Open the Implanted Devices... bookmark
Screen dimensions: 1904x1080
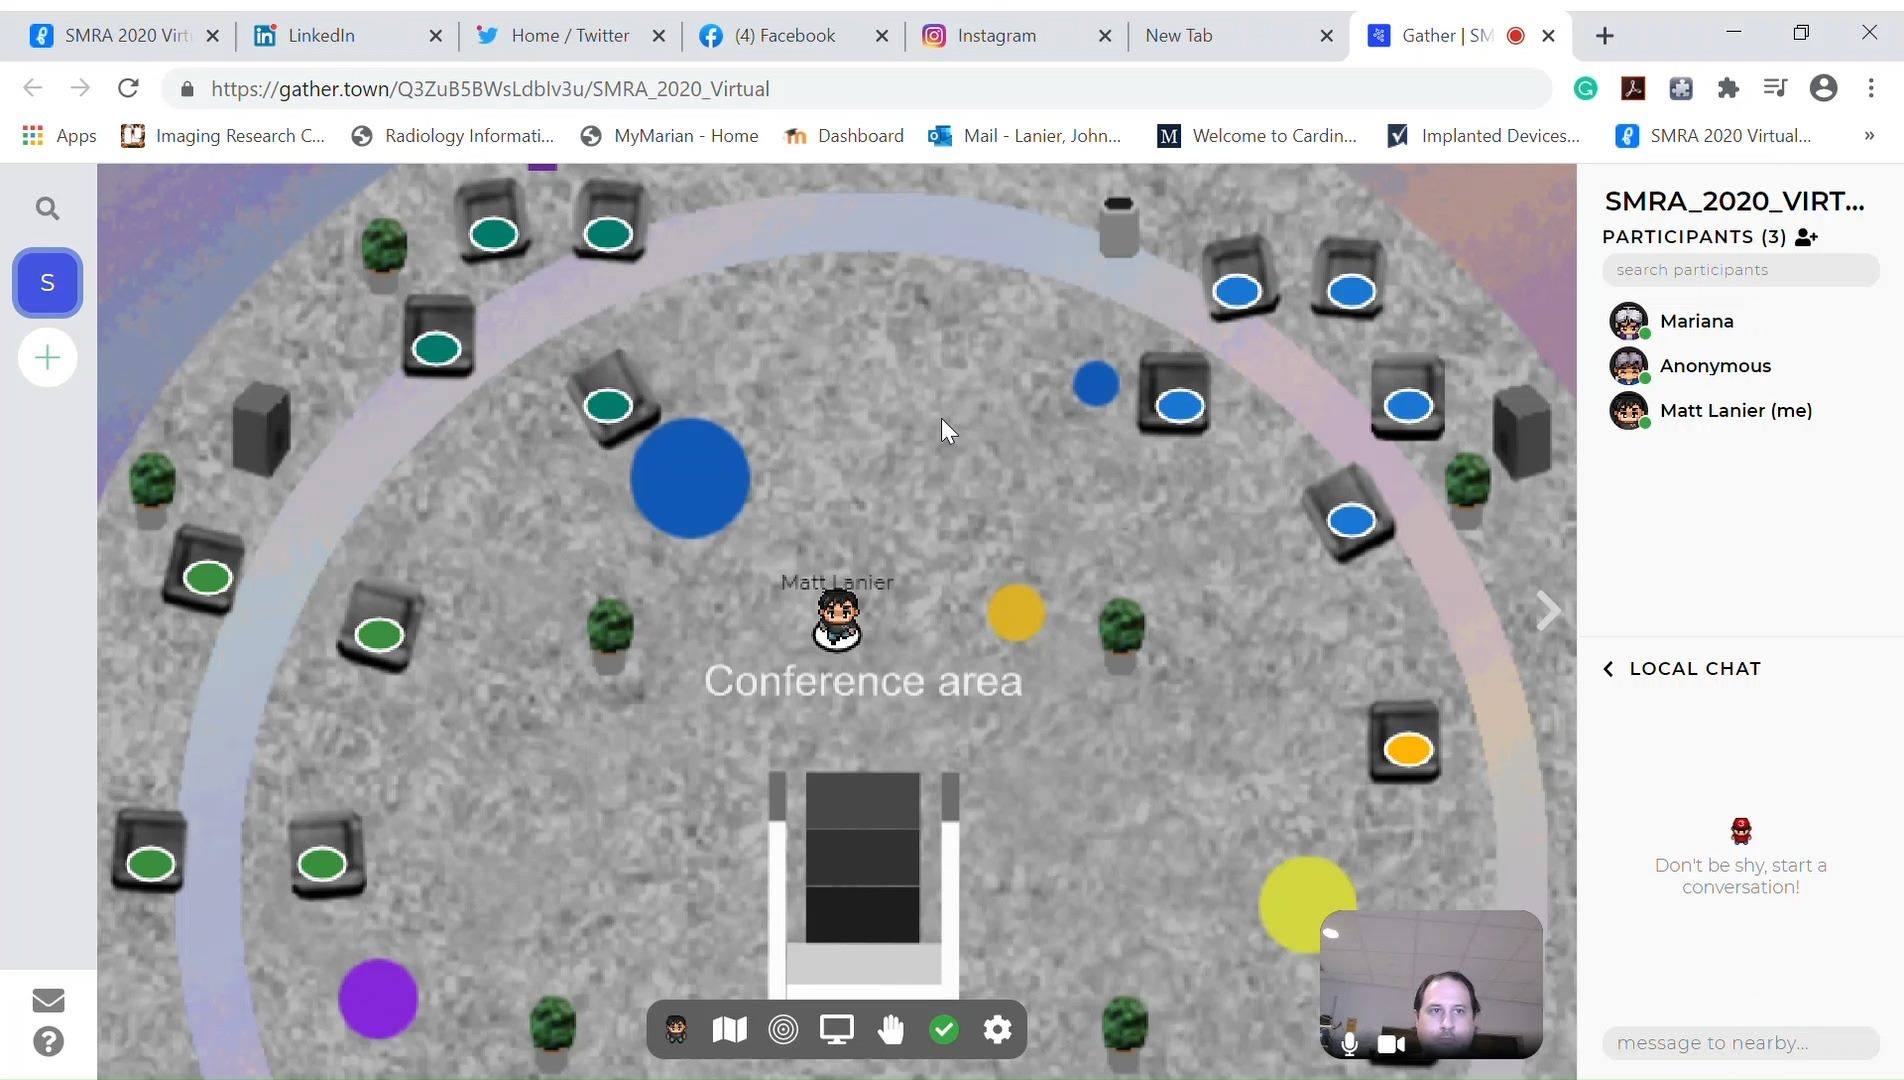(x=1484, y=136)
